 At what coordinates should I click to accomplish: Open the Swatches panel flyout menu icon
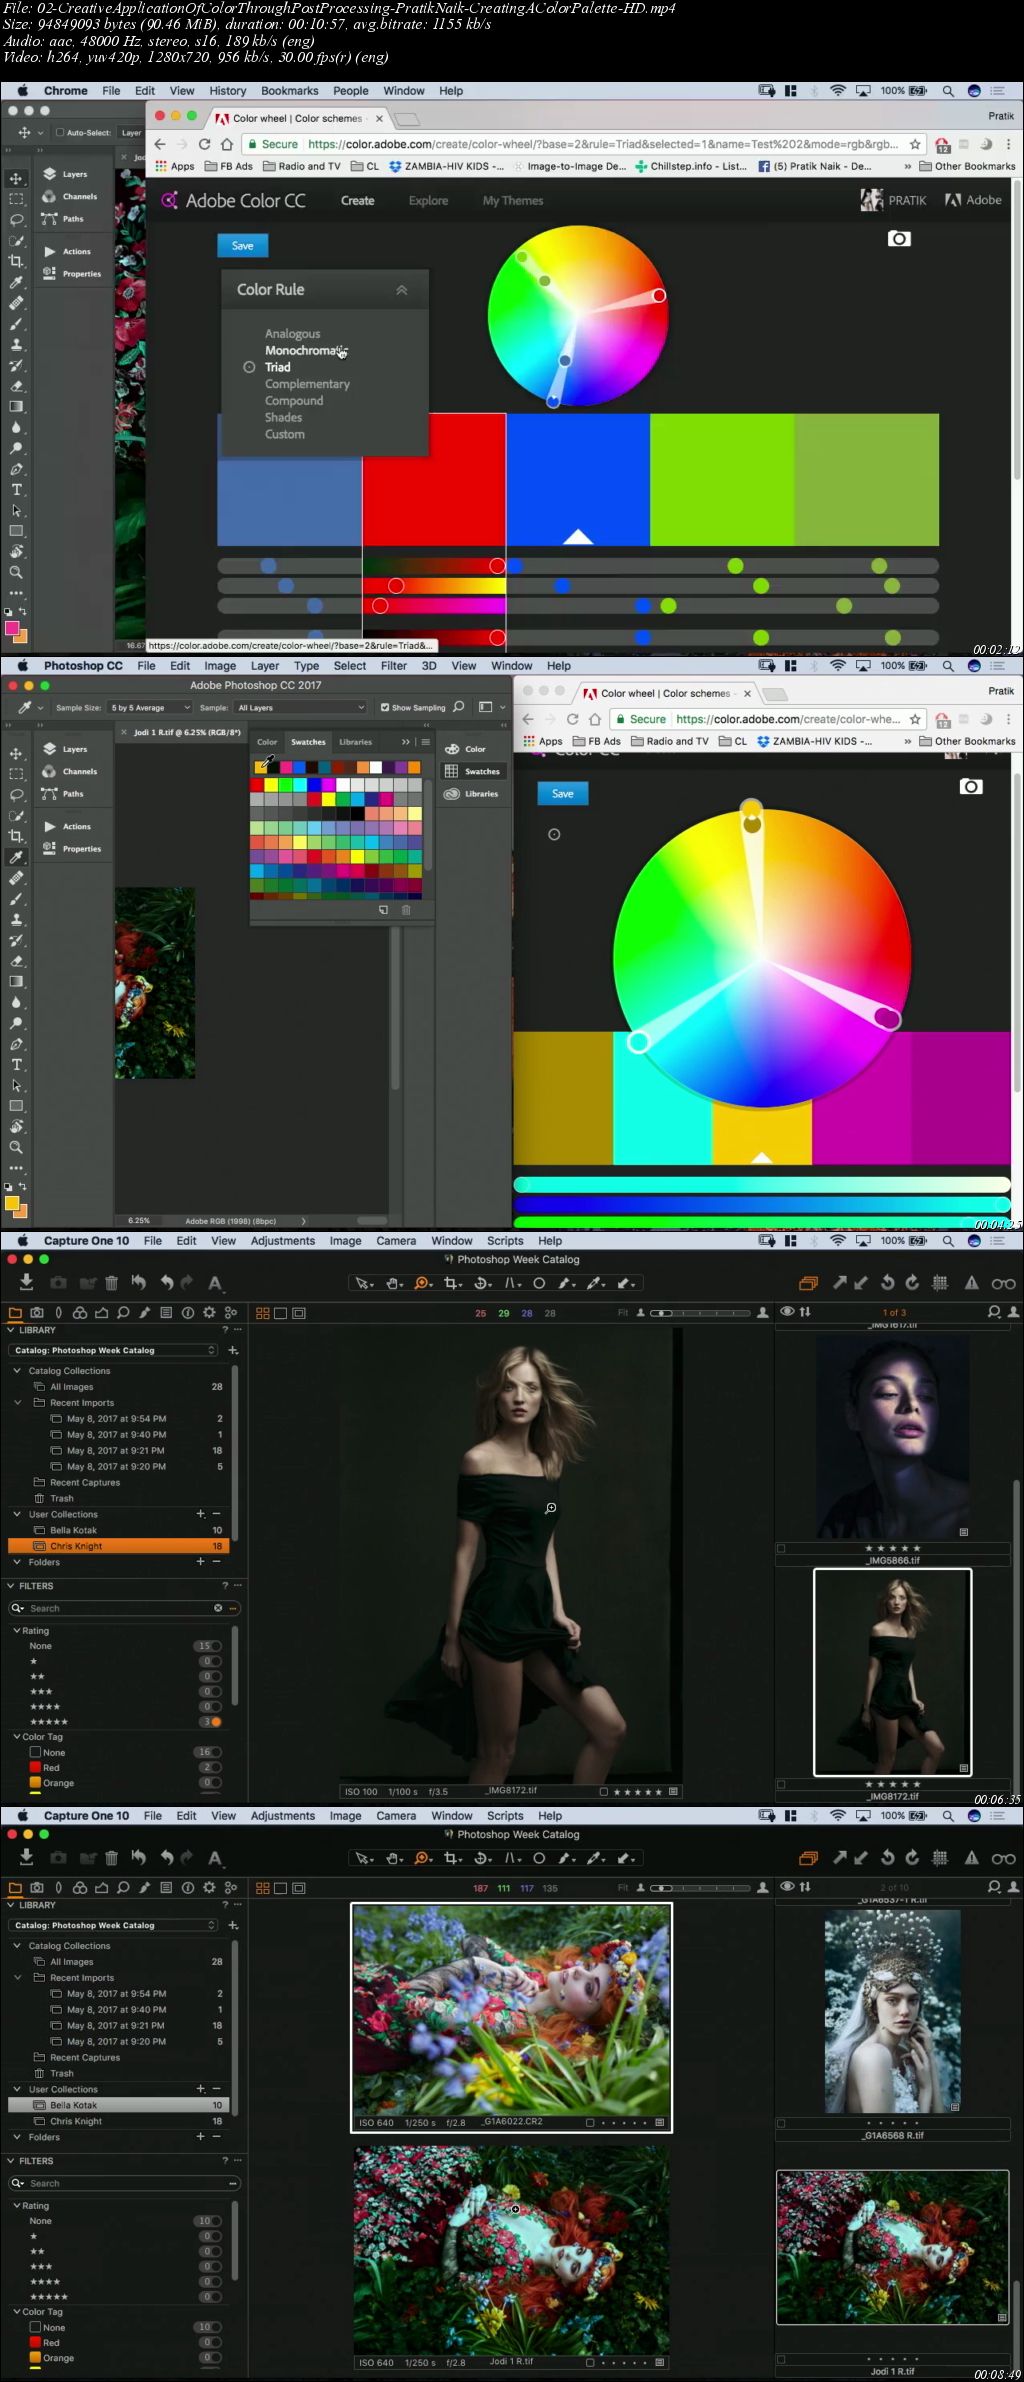425,742
